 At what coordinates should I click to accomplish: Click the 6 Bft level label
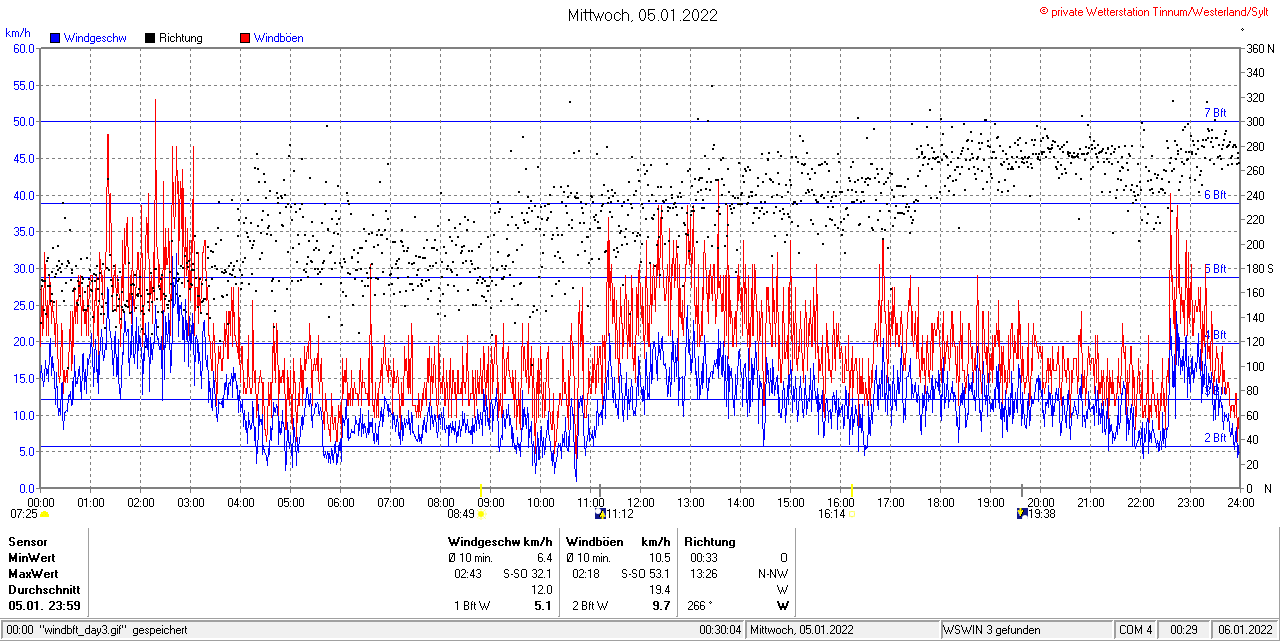[1215, 195]
